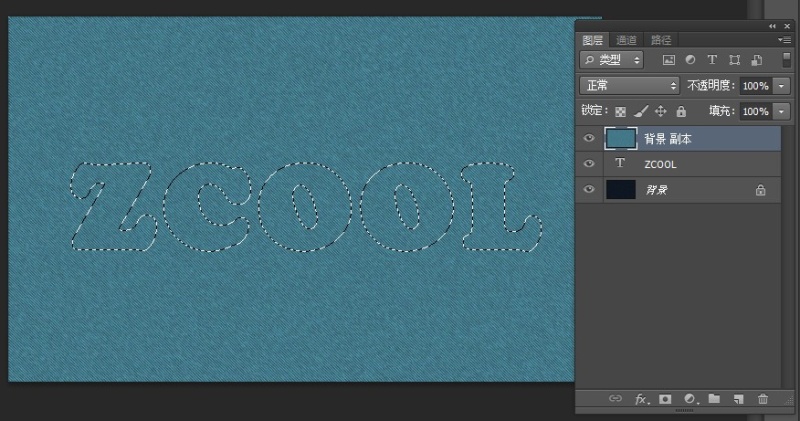Click the 背景 layer thumbnail
Viewport: 800px width, 421px height.
pyautogui.click(x=620, y=189)
